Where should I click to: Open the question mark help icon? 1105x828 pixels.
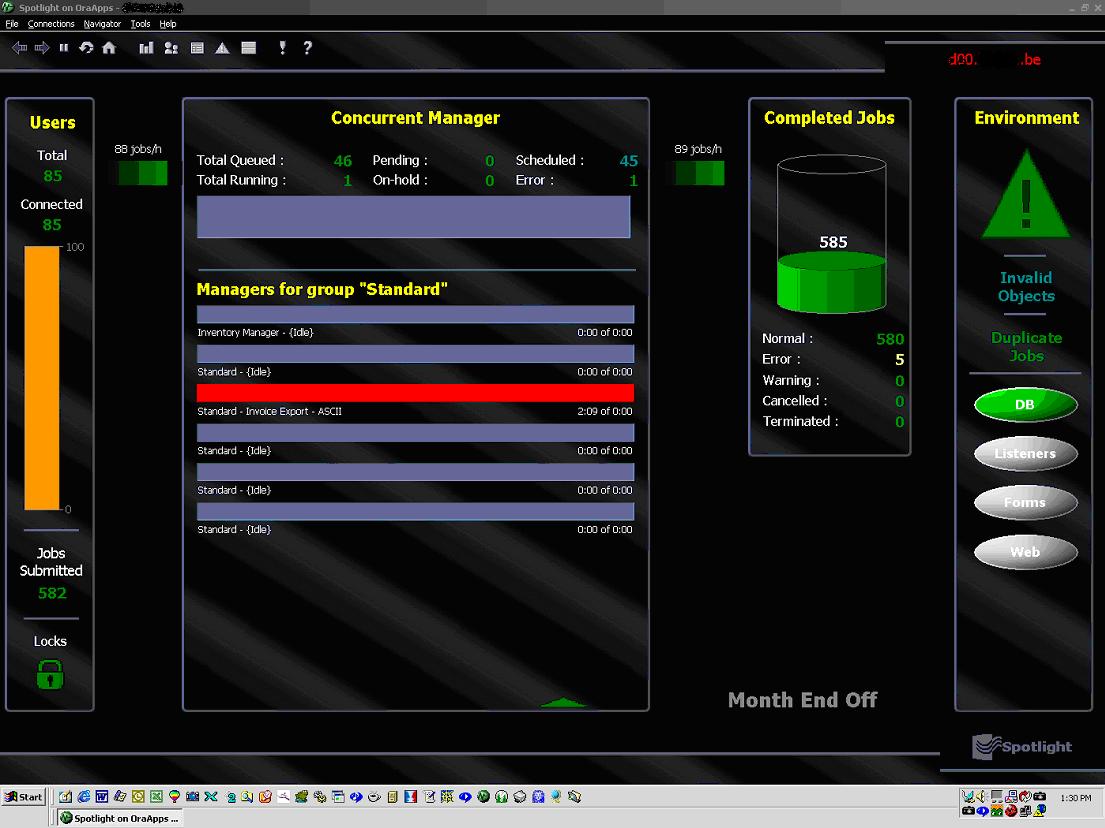[x=307, y=48]
